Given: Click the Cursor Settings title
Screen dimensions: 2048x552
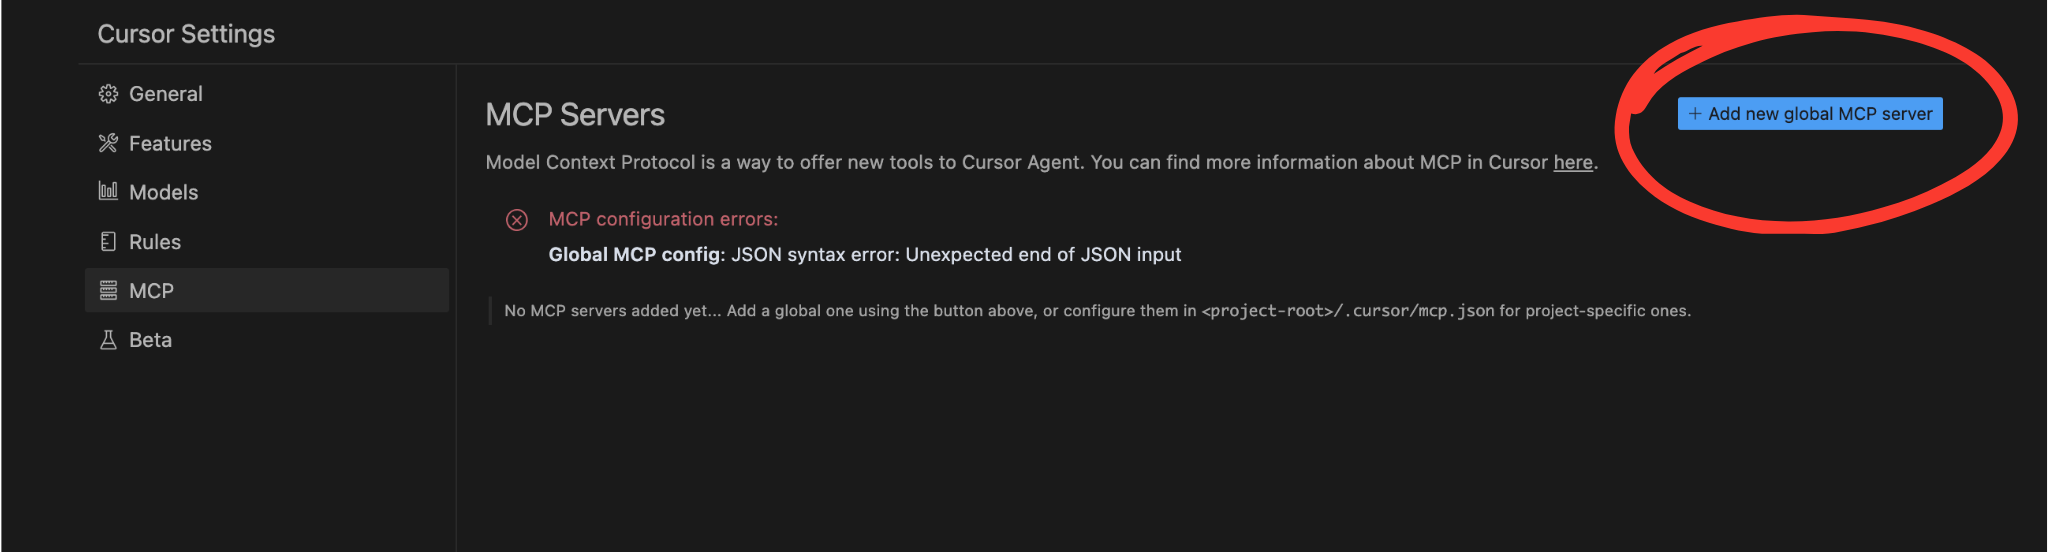Looking at the screenshot, I should 186,34.
